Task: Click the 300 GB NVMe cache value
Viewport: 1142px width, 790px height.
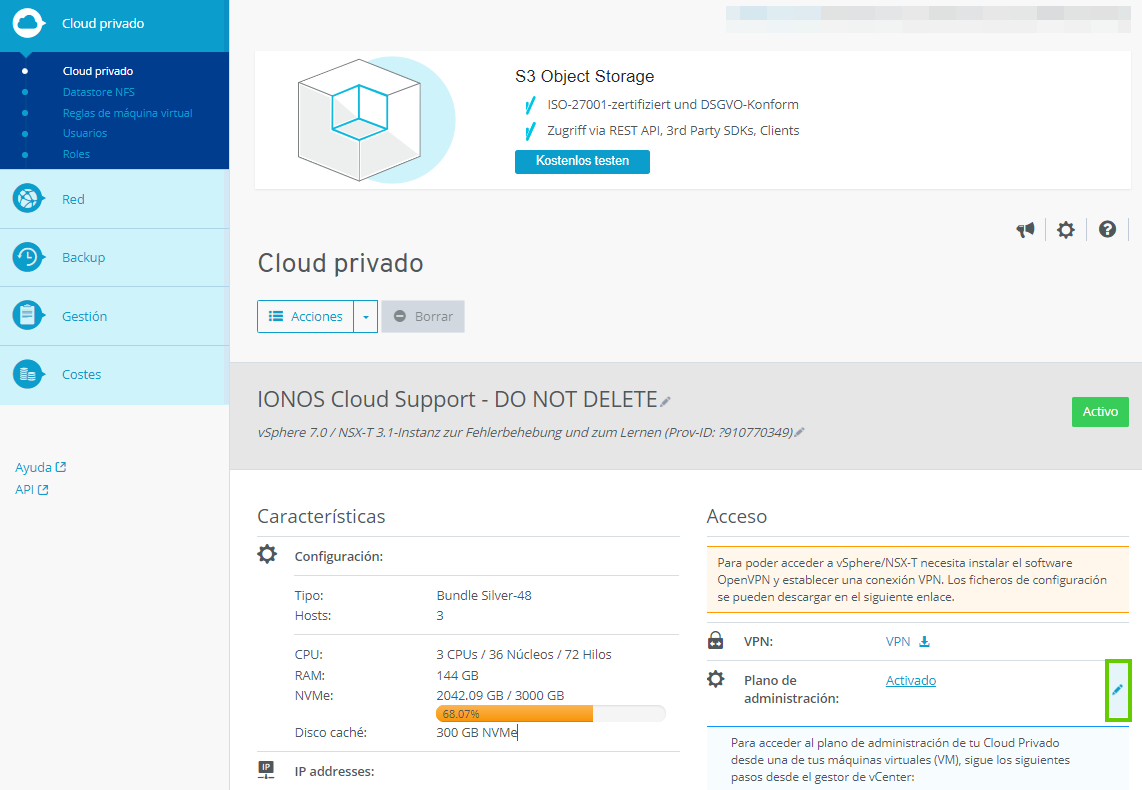Action: click(477, 732)
